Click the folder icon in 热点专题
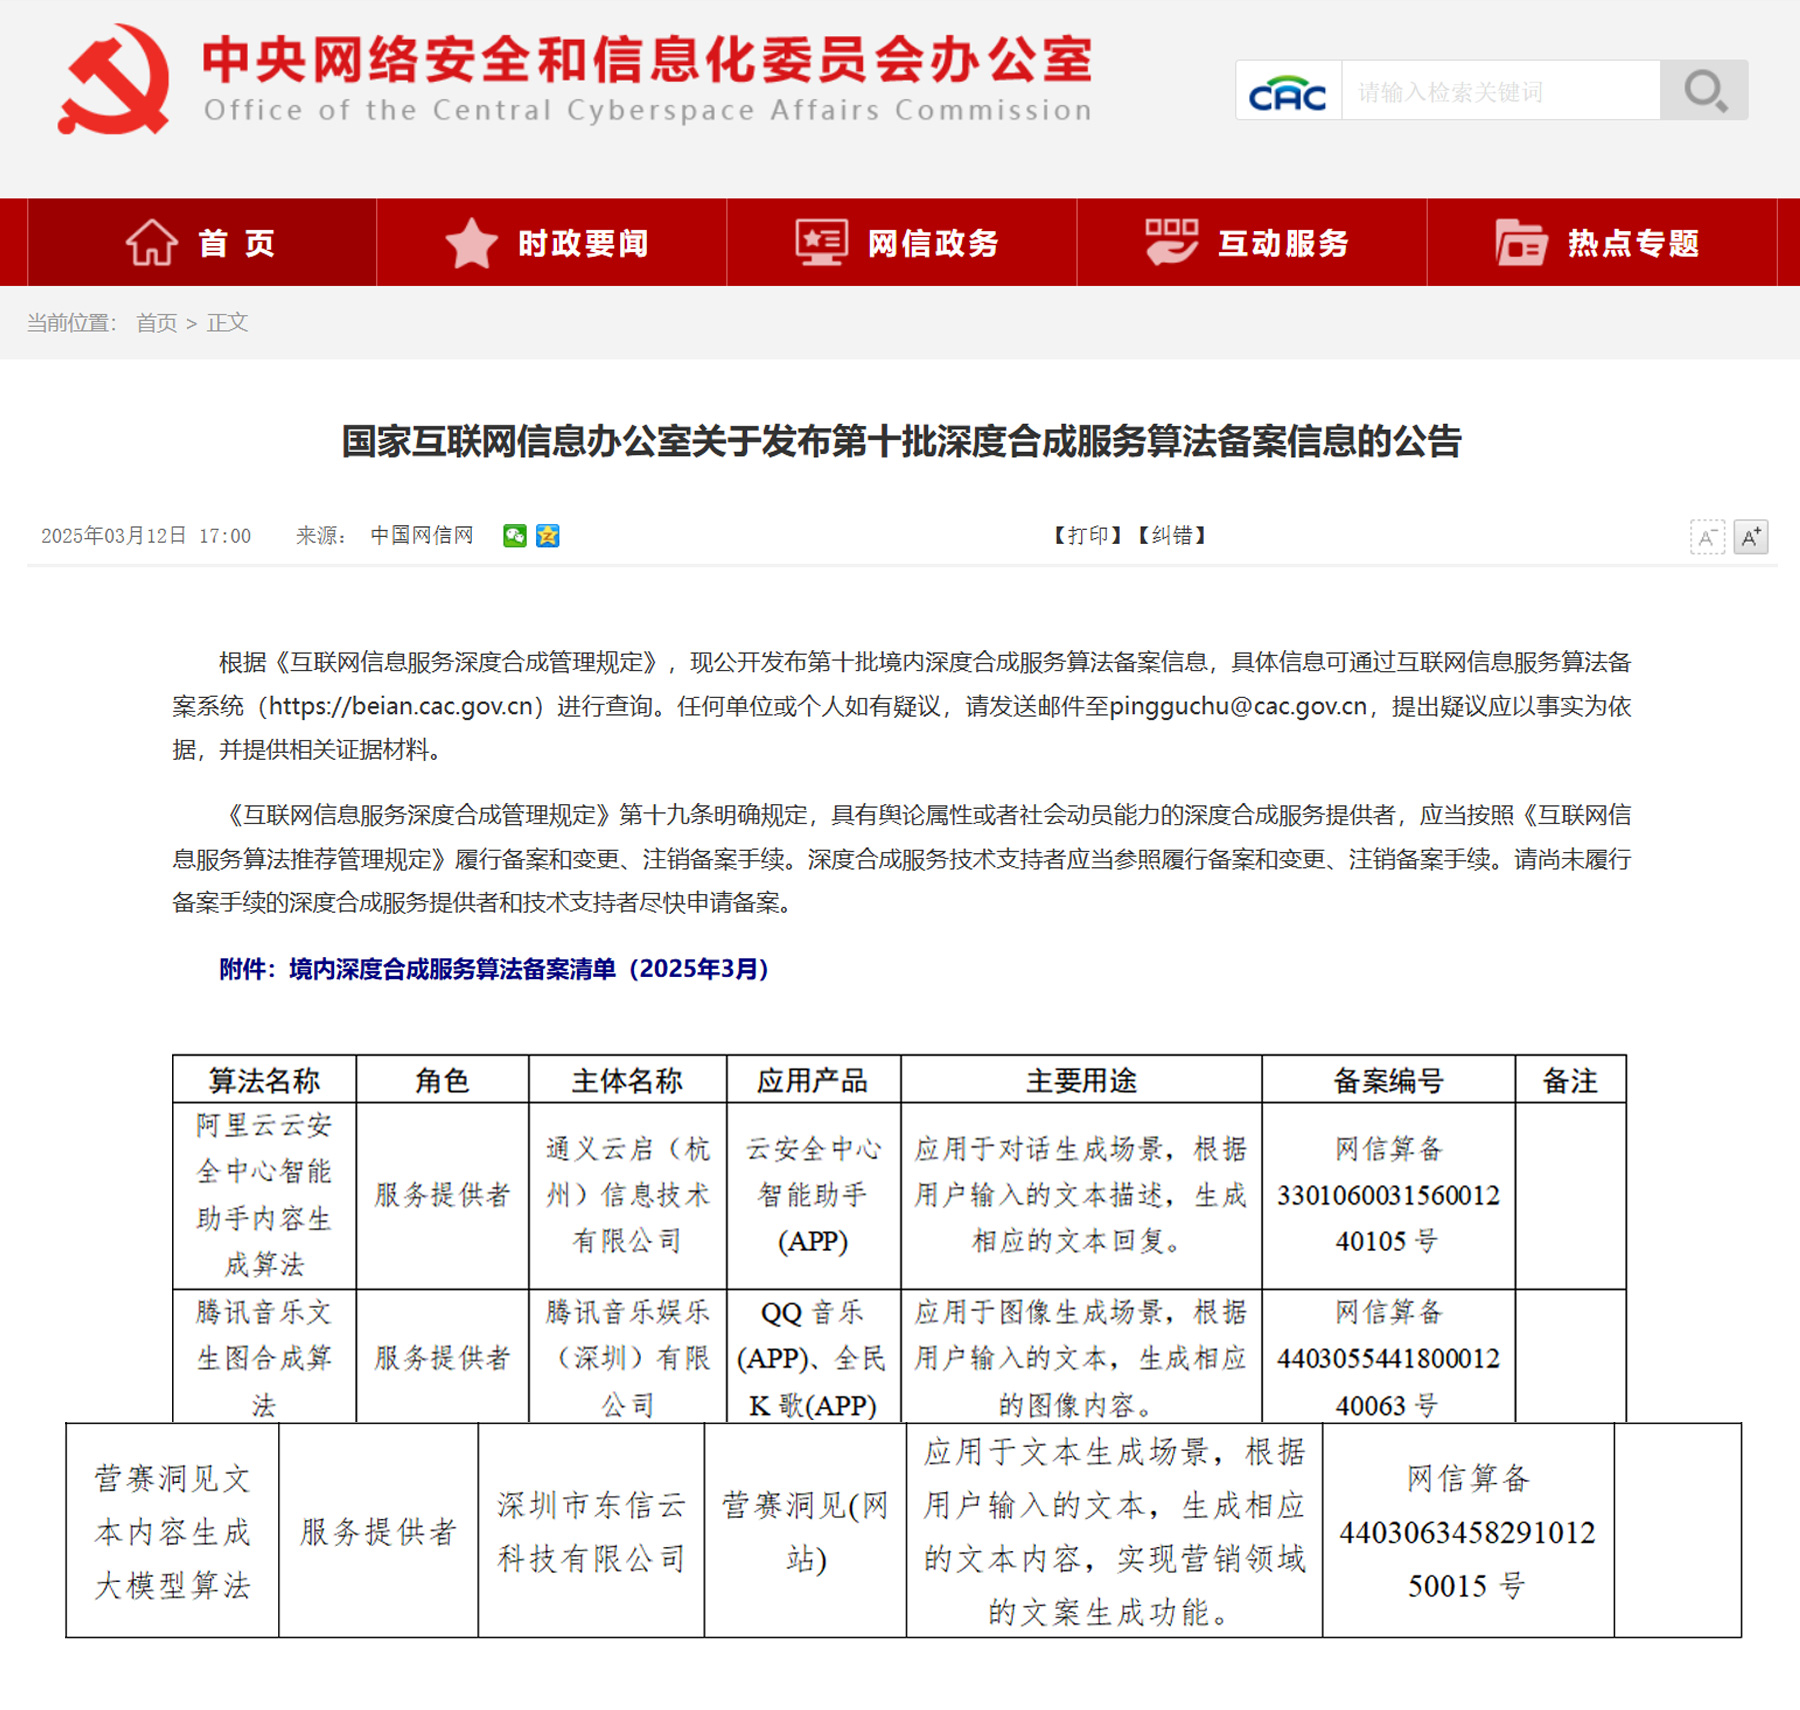The image size is (1800, 1710). point(1521,243)
